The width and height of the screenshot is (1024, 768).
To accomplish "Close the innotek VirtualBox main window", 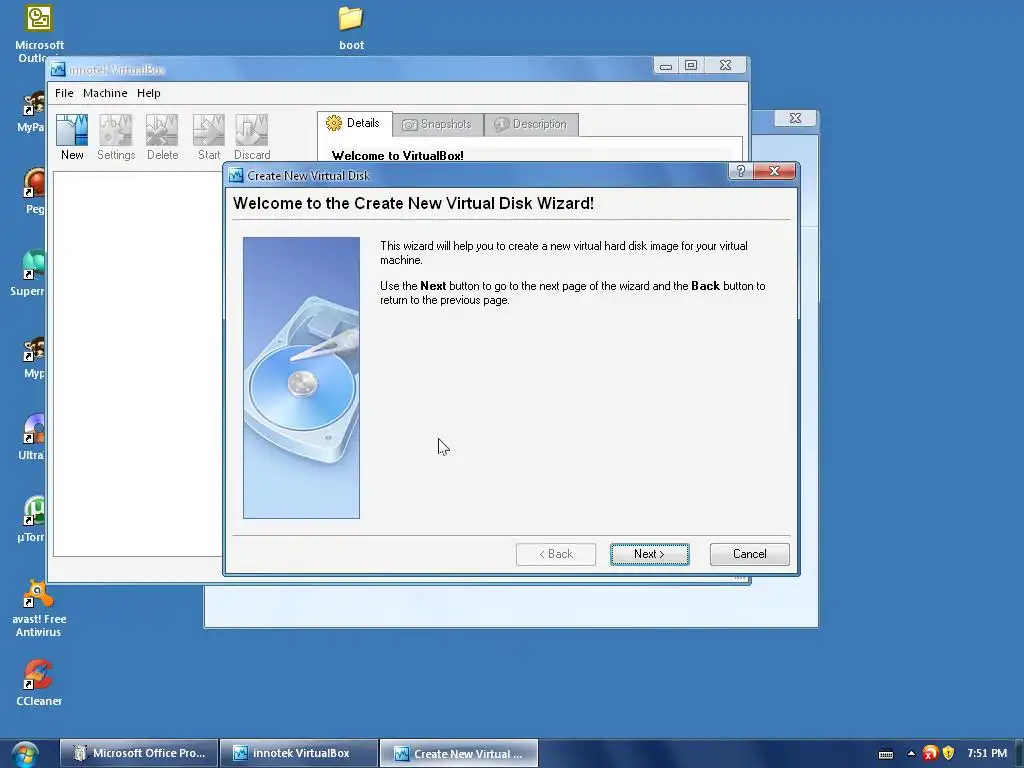I will (725, 65).
